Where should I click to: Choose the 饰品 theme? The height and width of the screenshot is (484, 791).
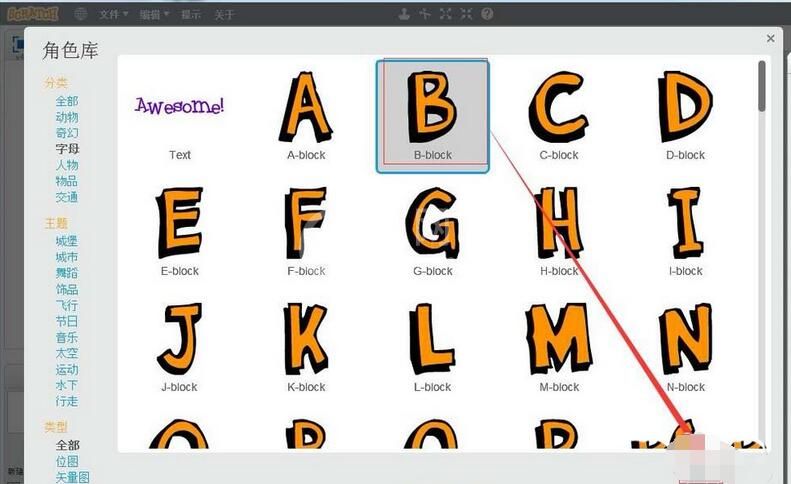coord(67,289)
